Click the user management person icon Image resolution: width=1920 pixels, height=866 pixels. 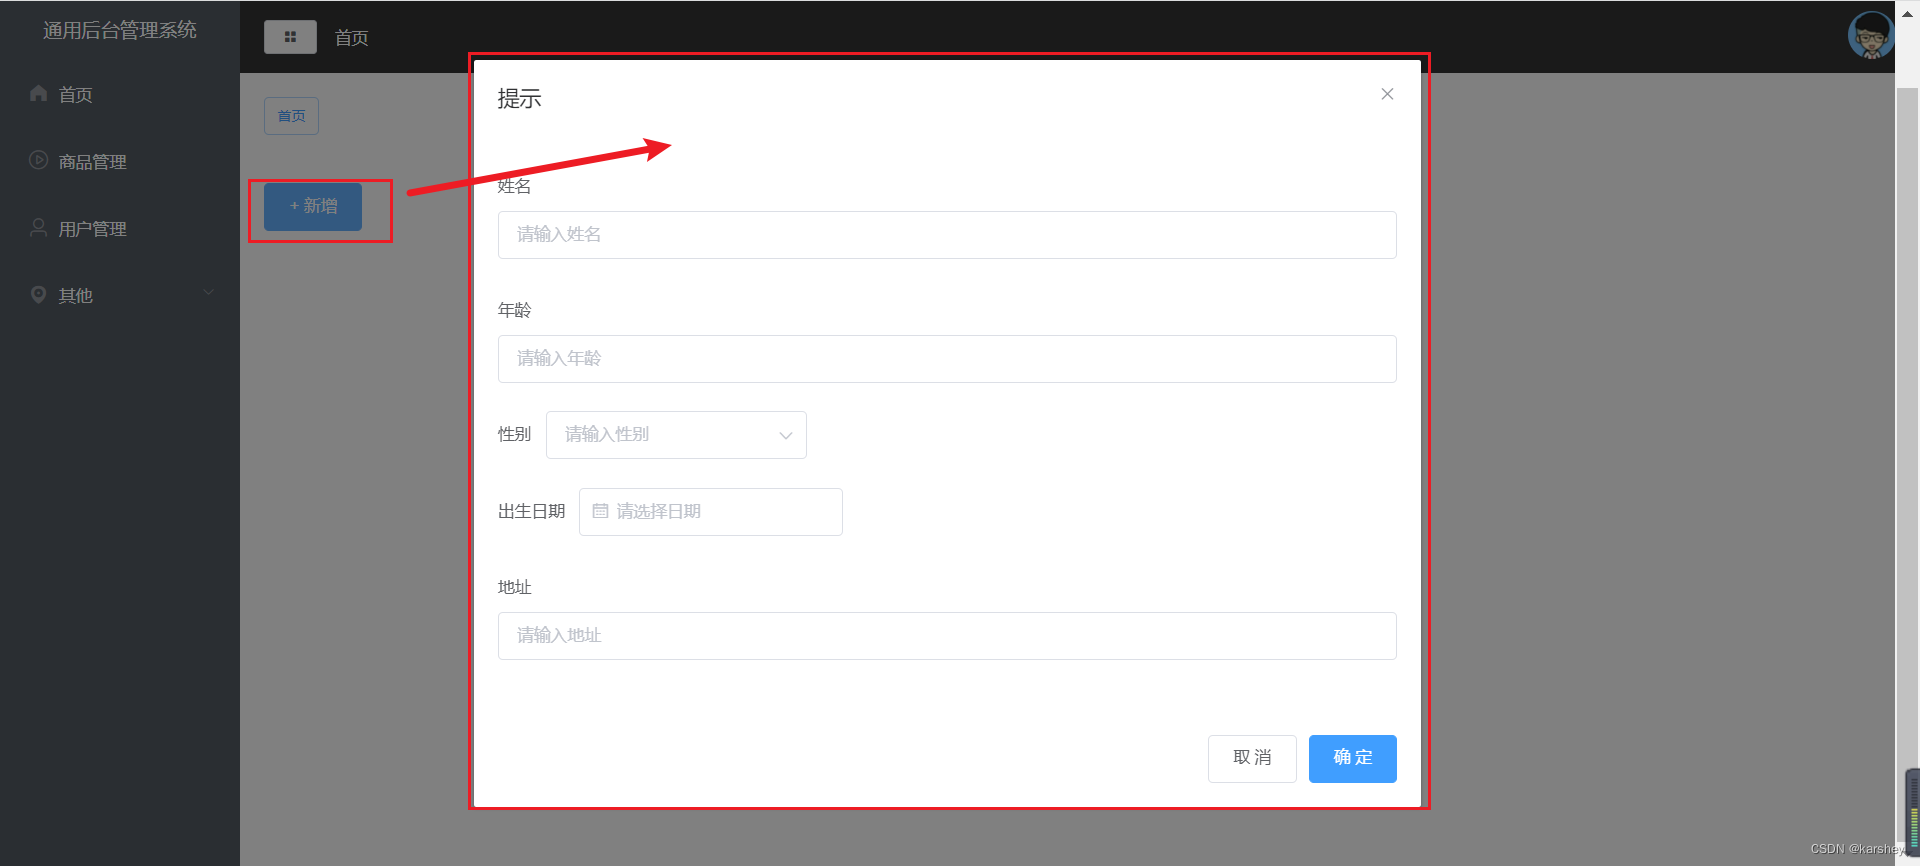39,227
